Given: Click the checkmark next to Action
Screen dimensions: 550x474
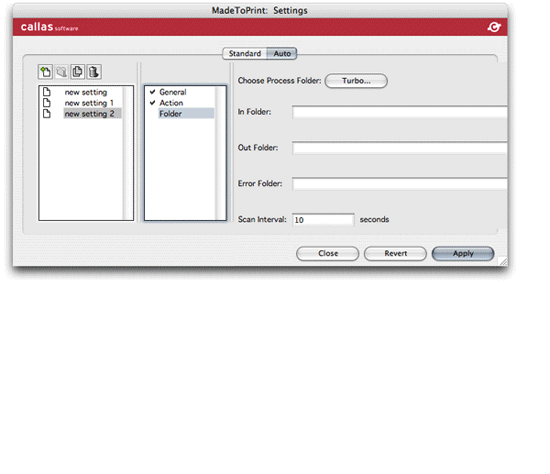Looking at the screenshot, I should (x=152, y=103).
